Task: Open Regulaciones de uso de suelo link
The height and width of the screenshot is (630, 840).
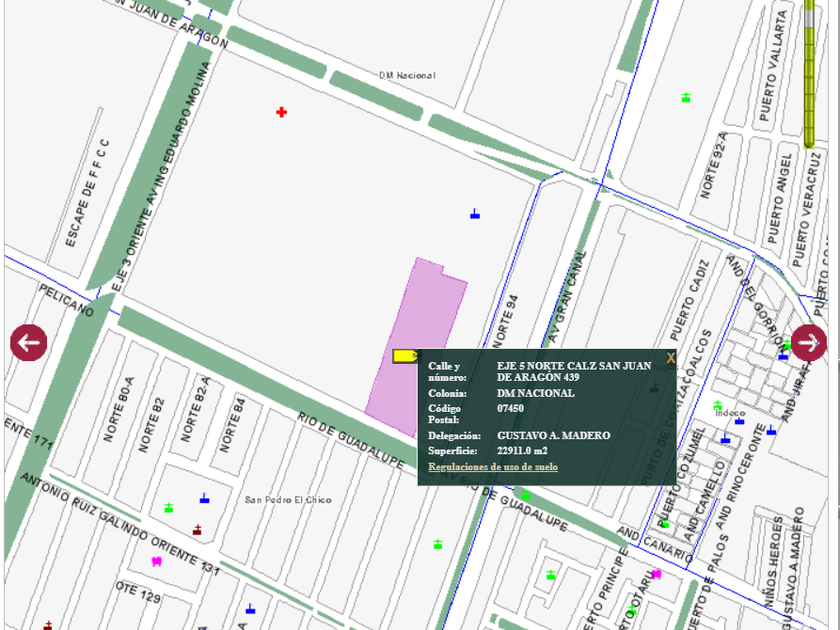Action: coord(493,467)
